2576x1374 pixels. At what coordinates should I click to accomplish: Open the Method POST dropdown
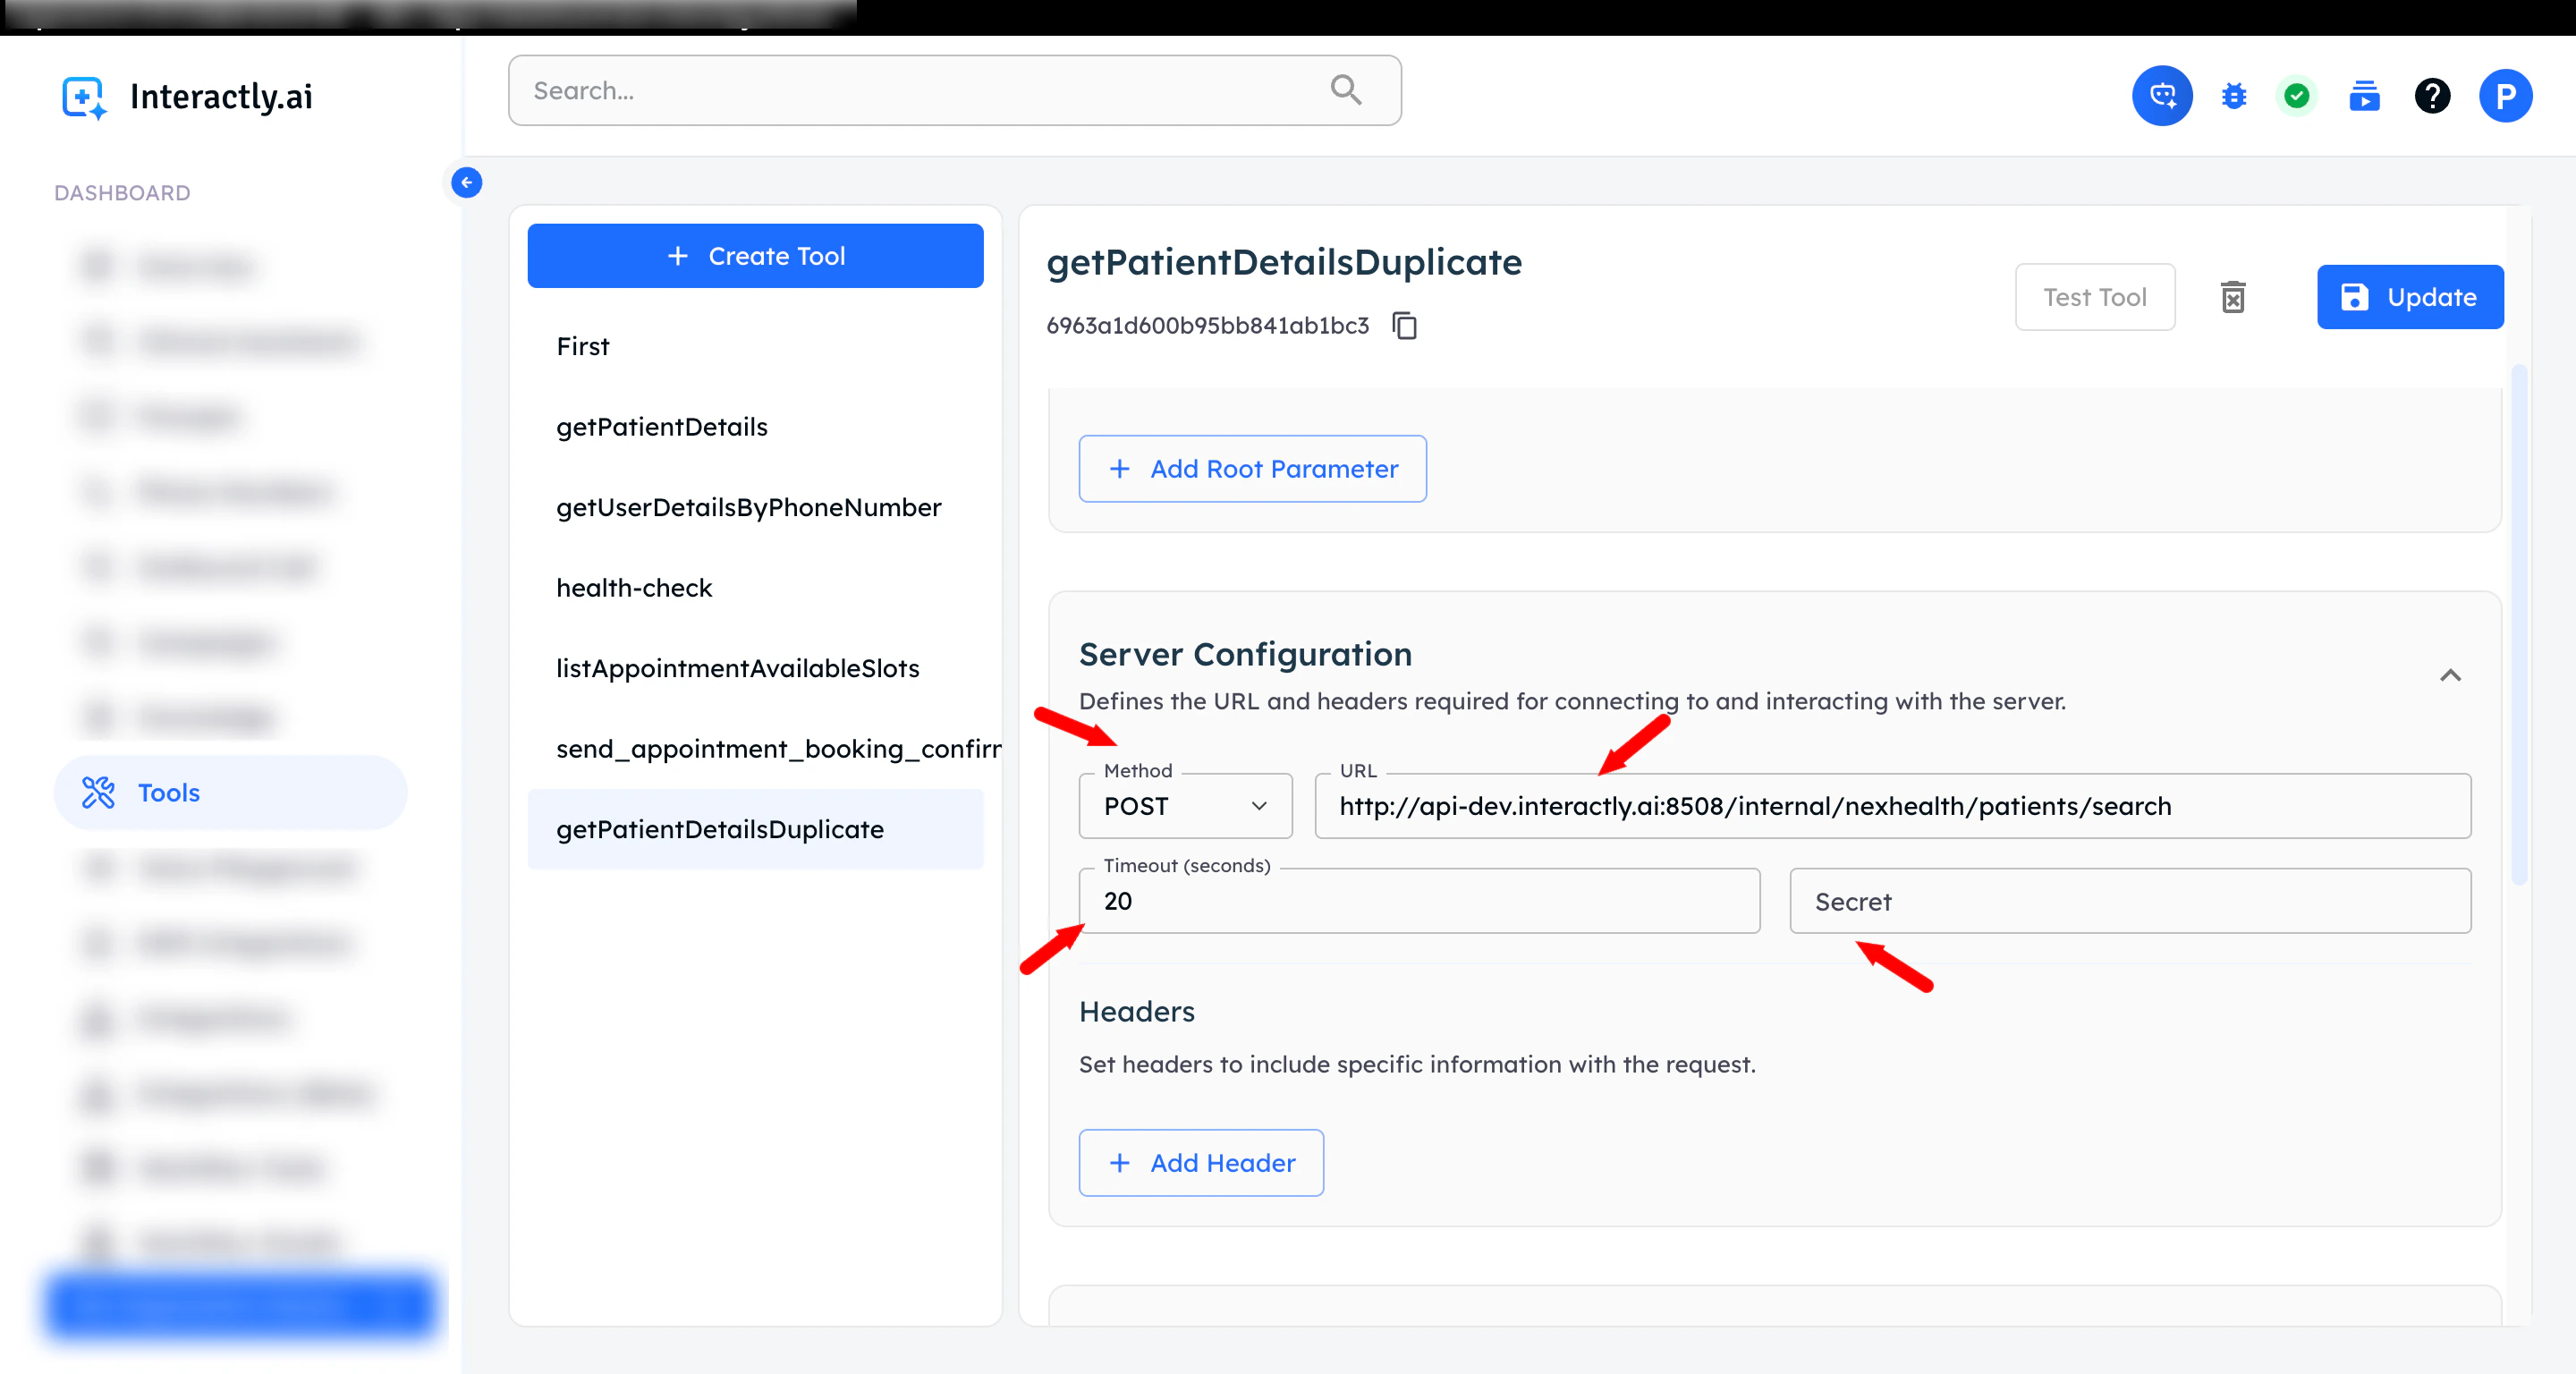1185,806
